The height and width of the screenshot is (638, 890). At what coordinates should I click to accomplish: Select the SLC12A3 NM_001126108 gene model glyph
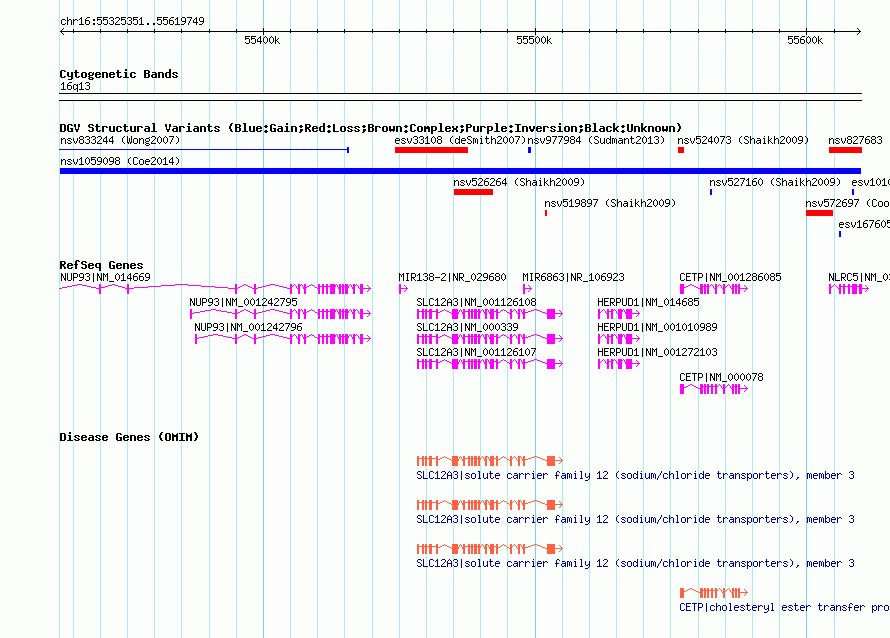pos(490,314)
